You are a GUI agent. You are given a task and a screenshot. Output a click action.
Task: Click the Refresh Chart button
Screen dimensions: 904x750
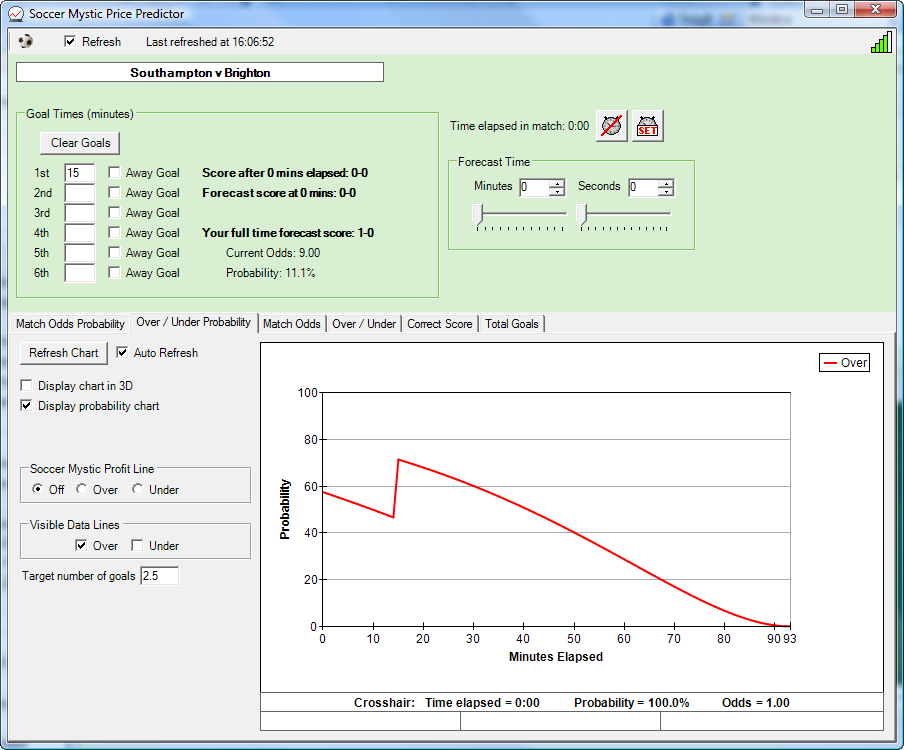click(x=64, y=353)
